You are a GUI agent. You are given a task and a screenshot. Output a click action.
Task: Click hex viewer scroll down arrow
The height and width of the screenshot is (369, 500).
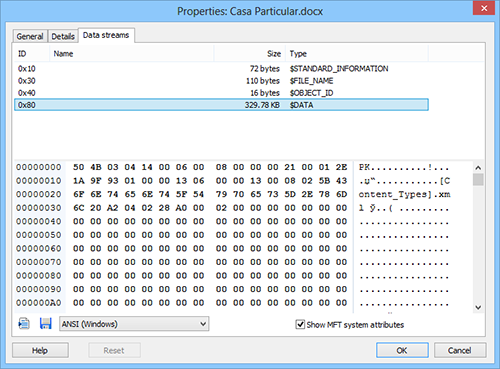click(x=478, y=307)
